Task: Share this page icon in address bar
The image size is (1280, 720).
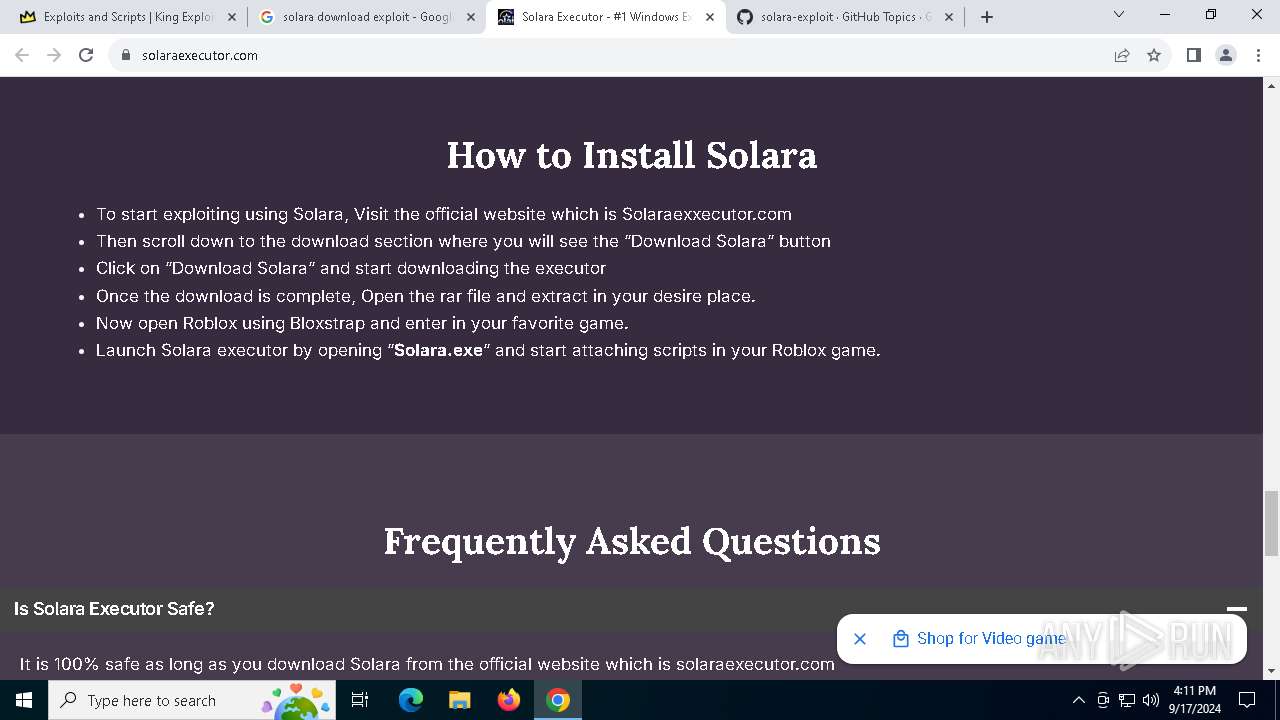Action: pyautogui.click(x=1122, y=55)
